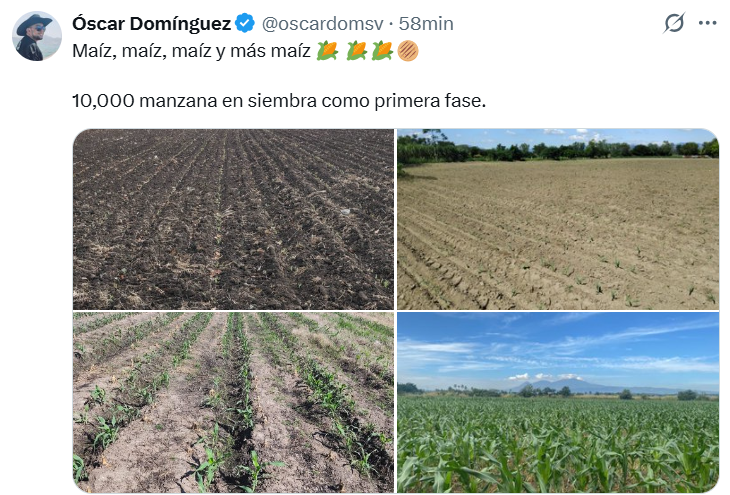
Task: Open the three-dot More options menu
Action: [x=709, y=23]
